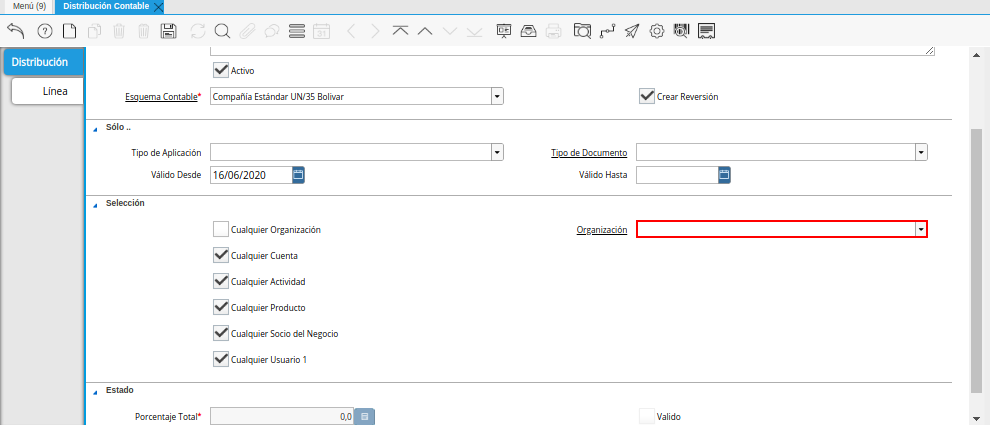Open the gear process icon
The height and width of the screenshot is (425, 990).
(x=657, y=31)
